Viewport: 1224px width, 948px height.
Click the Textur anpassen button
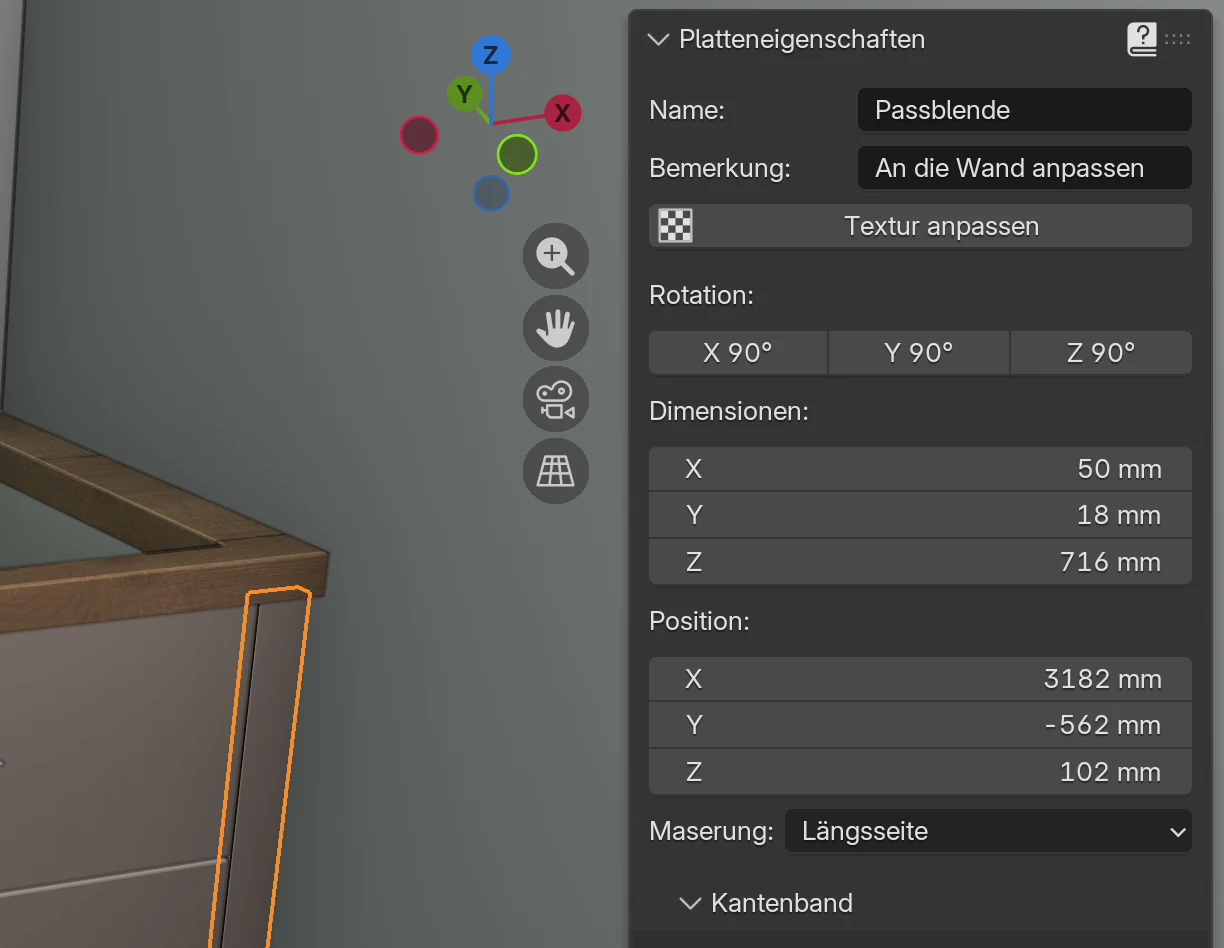tap(920, 226)
